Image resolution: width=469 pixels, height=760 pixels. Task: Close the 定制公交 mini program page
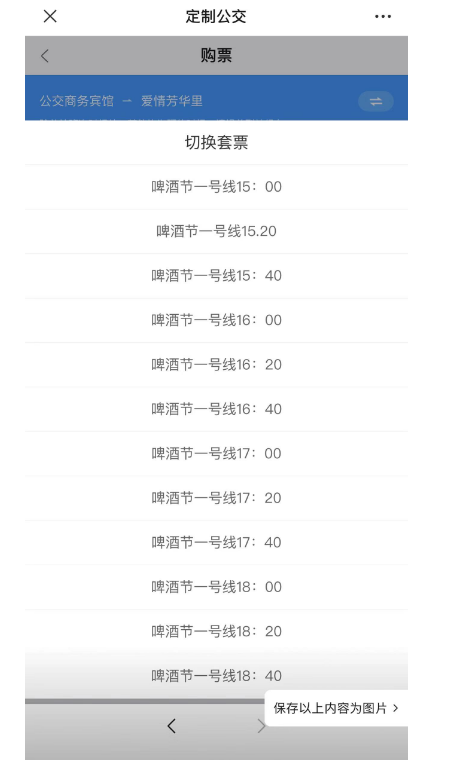[x=50, y=16]
